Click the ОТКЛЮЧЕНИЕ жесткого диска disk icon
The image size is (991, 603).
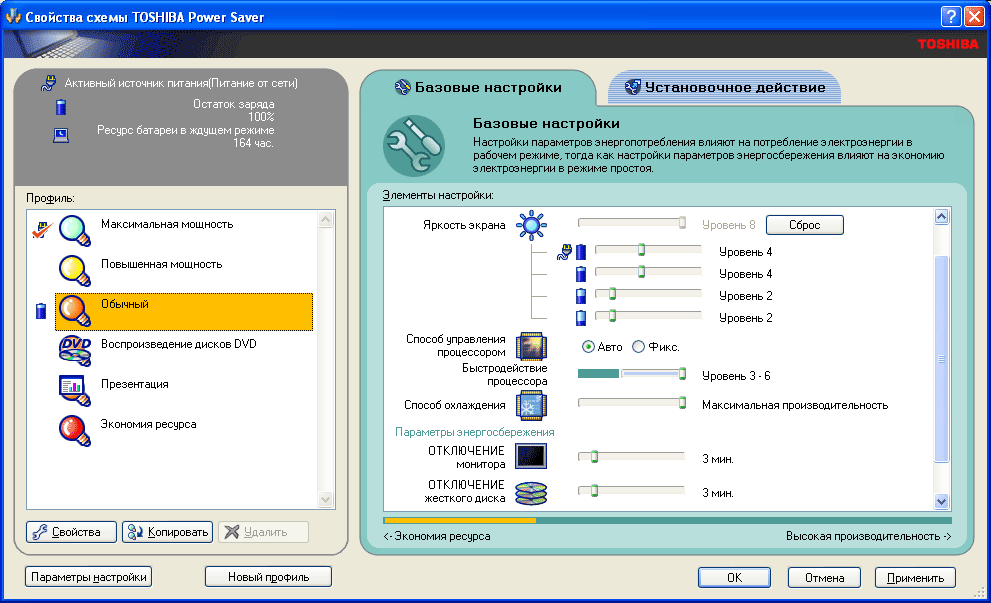(x=531, y=493)
